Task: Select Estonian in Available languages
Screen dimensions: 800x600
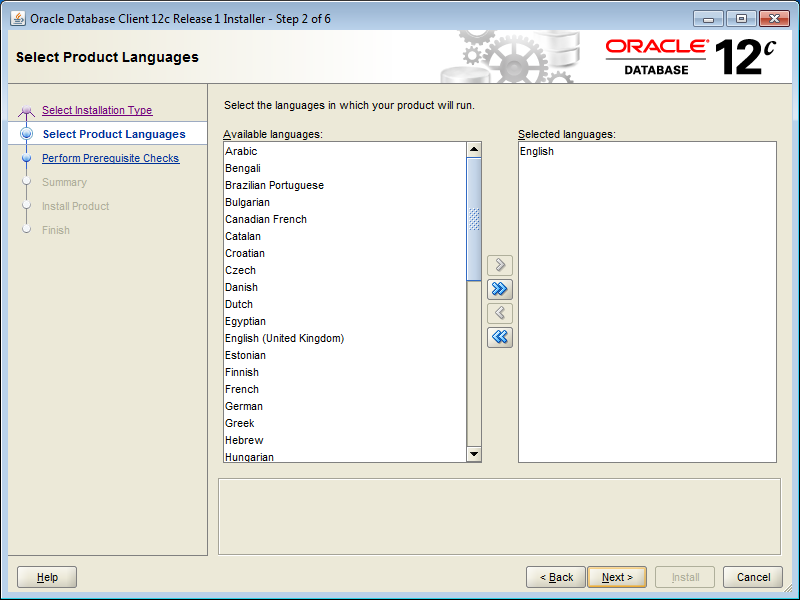Action: (345, 355)
